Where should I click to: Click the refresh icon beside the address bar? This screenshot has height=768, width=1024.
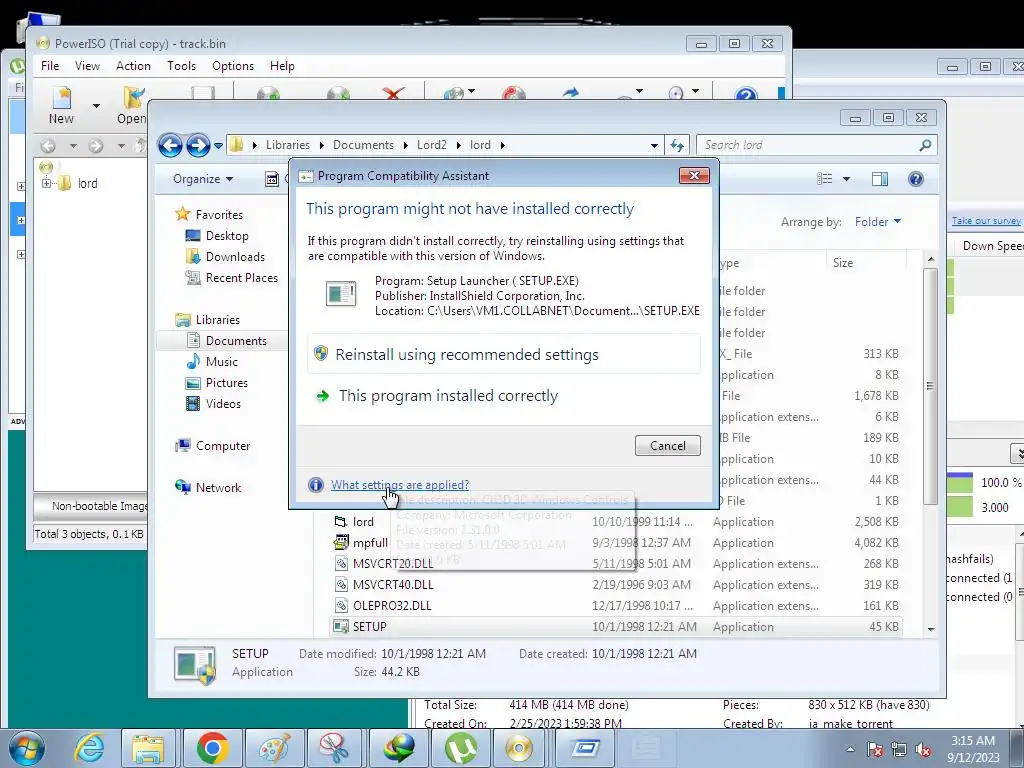[677, 146]
